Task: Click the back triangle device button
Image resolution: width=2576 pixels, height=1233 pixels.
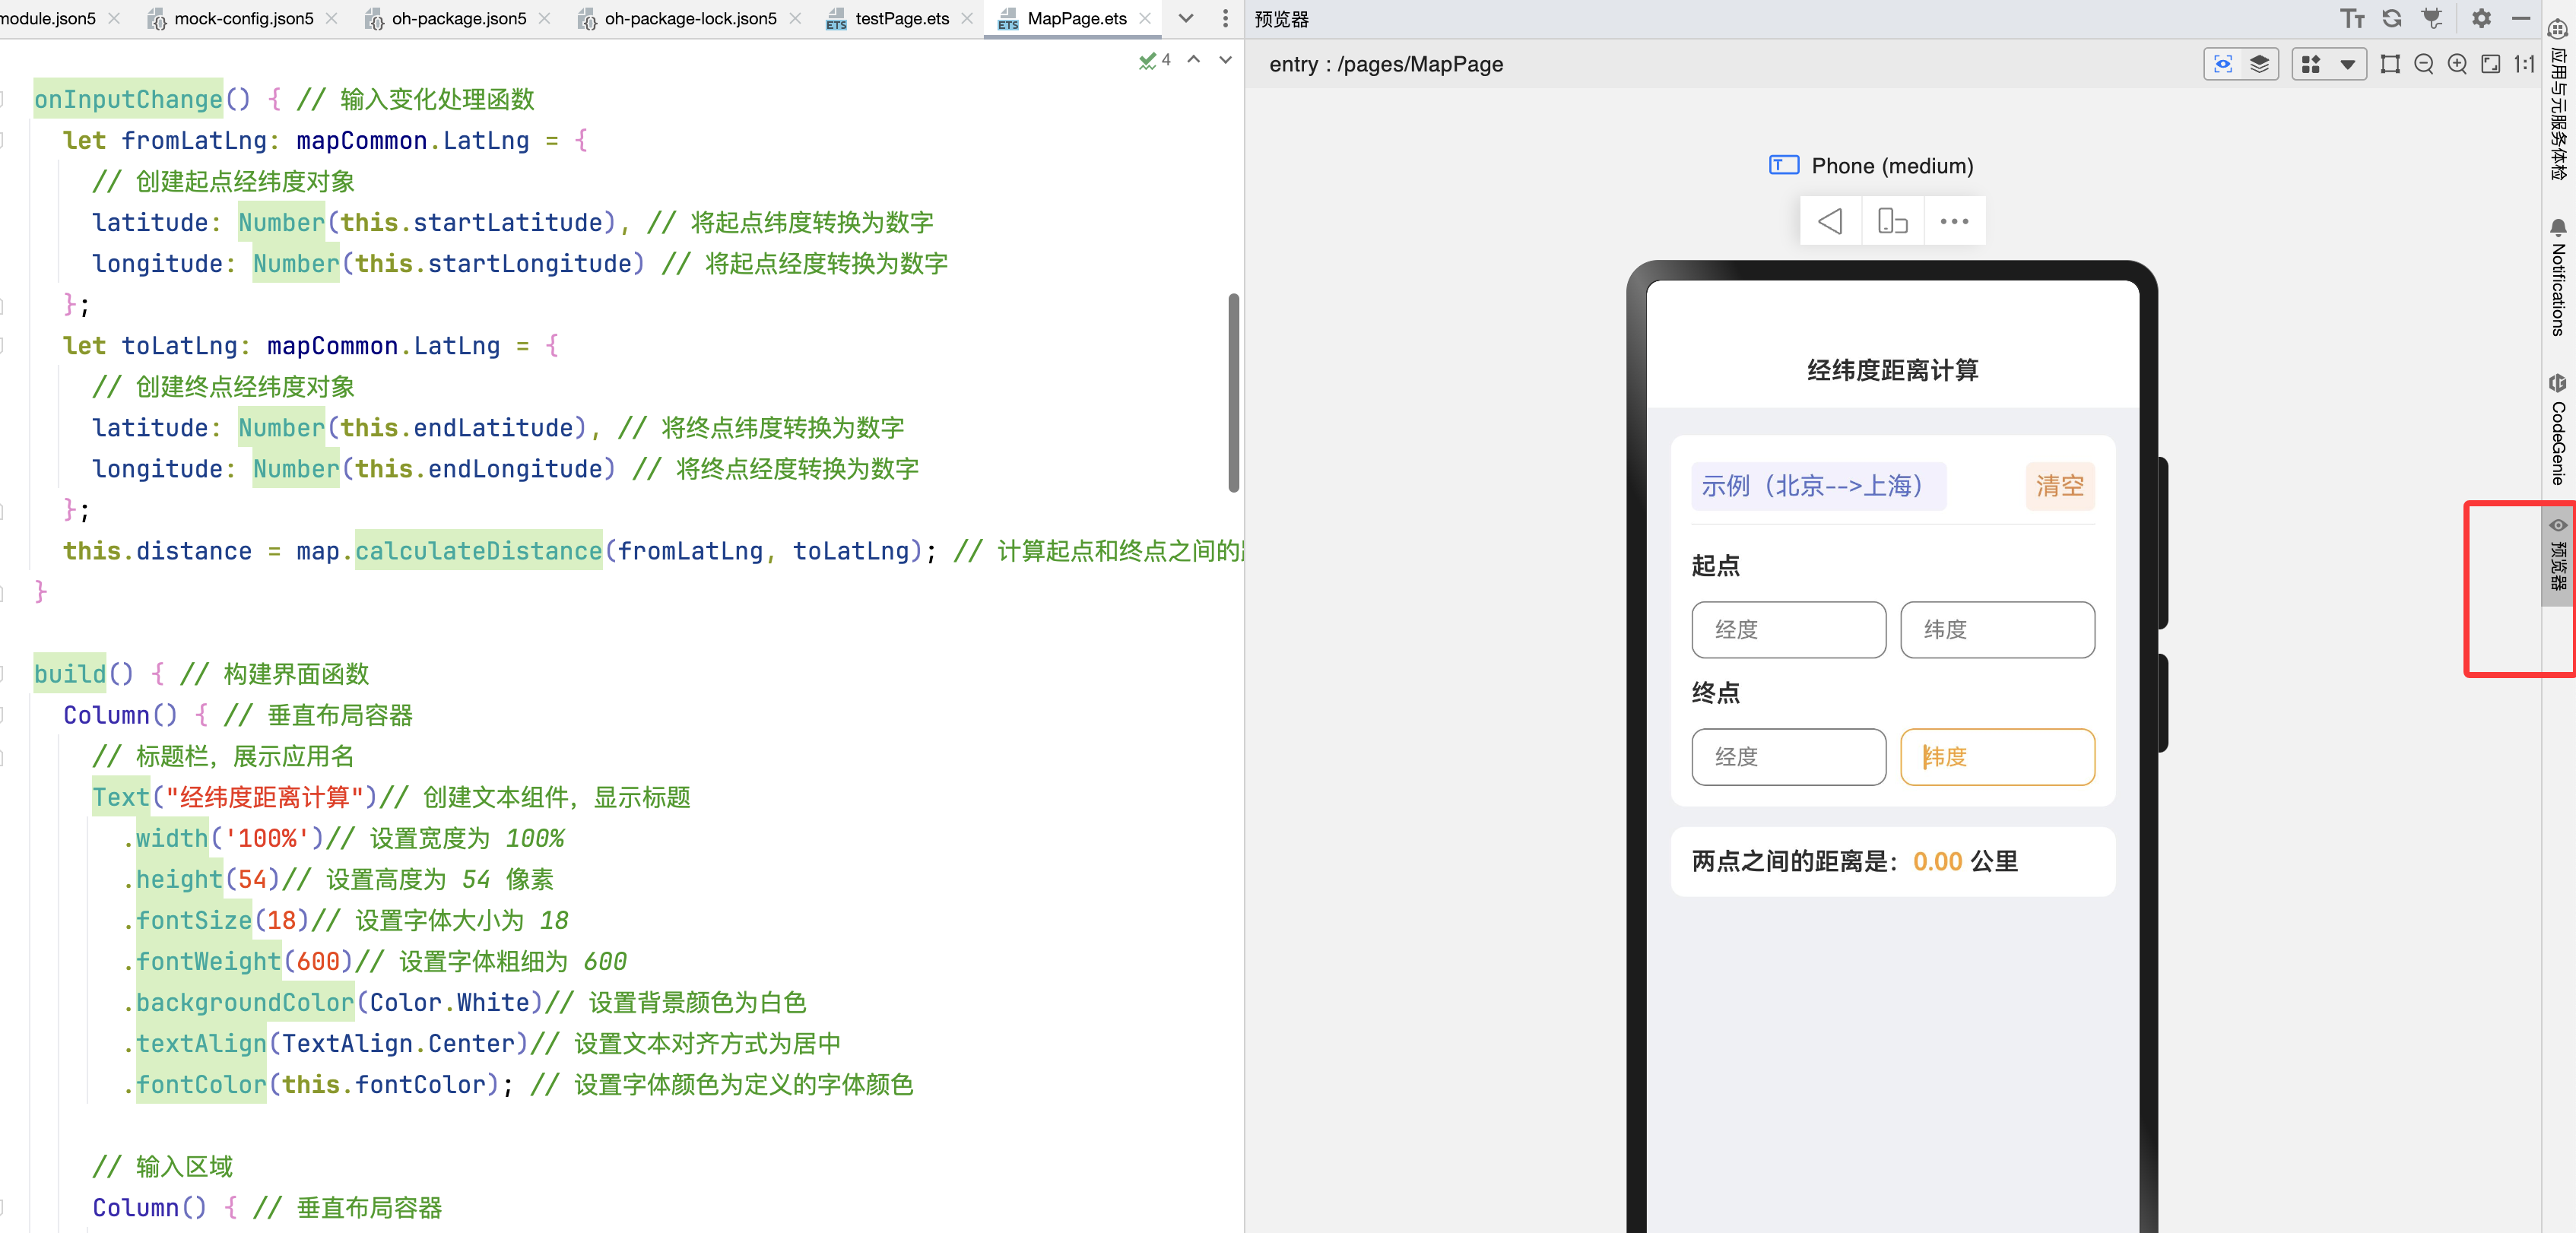Action: [1830, 221]
